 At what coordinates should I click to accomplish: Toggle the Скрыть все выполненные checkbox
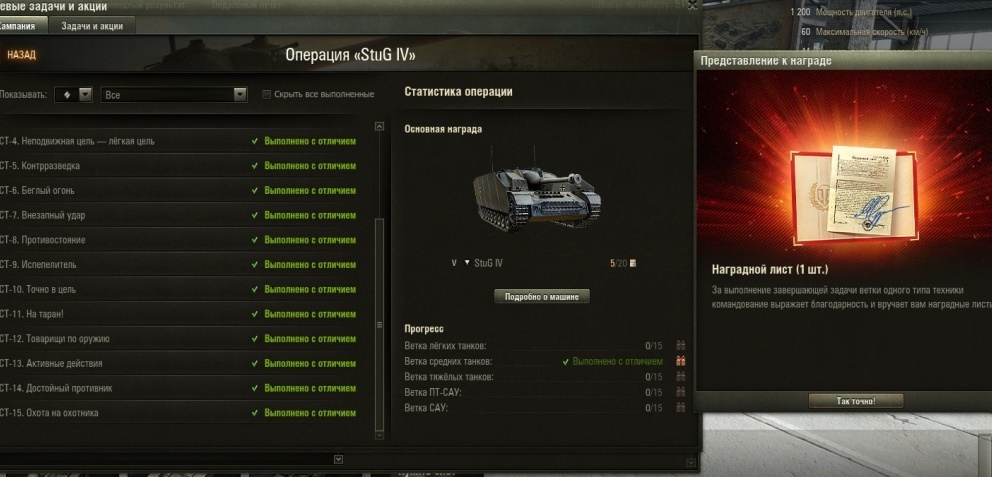point(266,94)
